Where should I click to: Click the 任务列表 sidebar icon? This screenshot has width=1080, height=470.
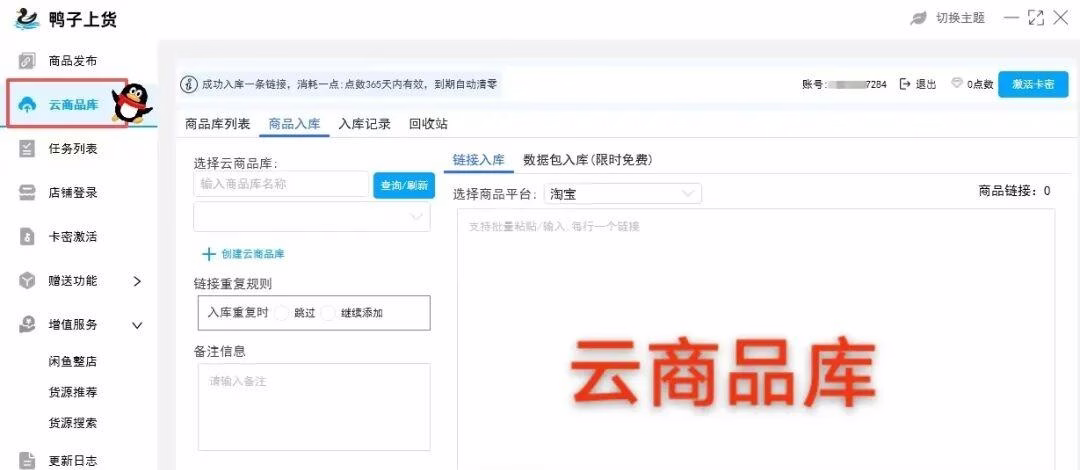(x=27, y=149)
